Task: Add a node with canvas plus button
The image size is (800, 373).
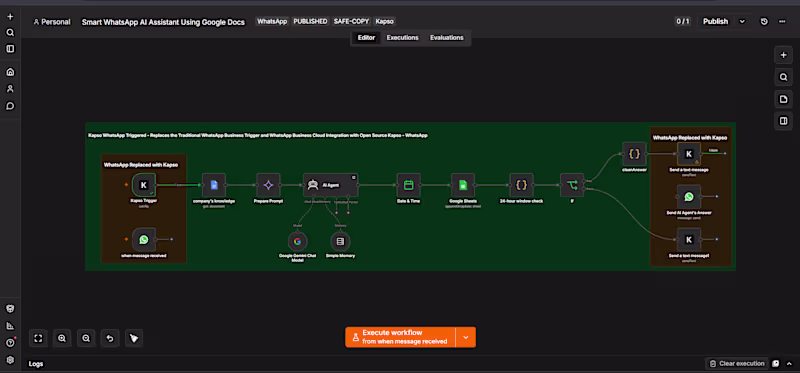Action: pyautogui.click(x=784, y=55)
